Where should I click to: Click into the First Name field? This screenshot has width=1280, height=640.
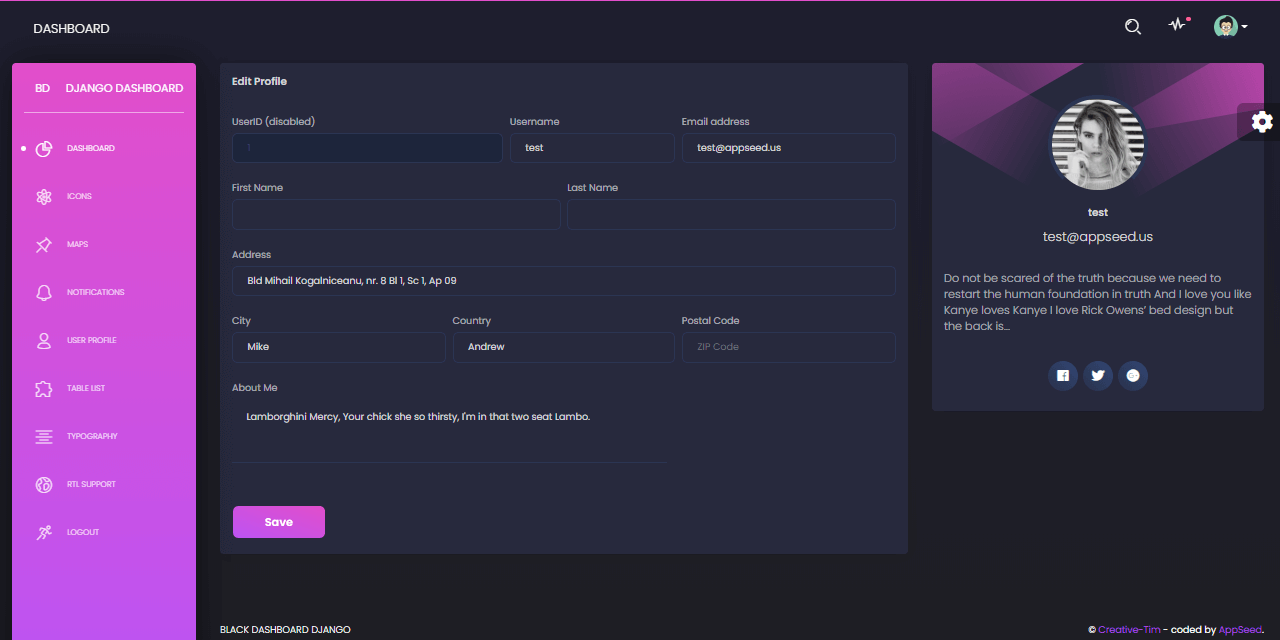[x=396, y=215]
